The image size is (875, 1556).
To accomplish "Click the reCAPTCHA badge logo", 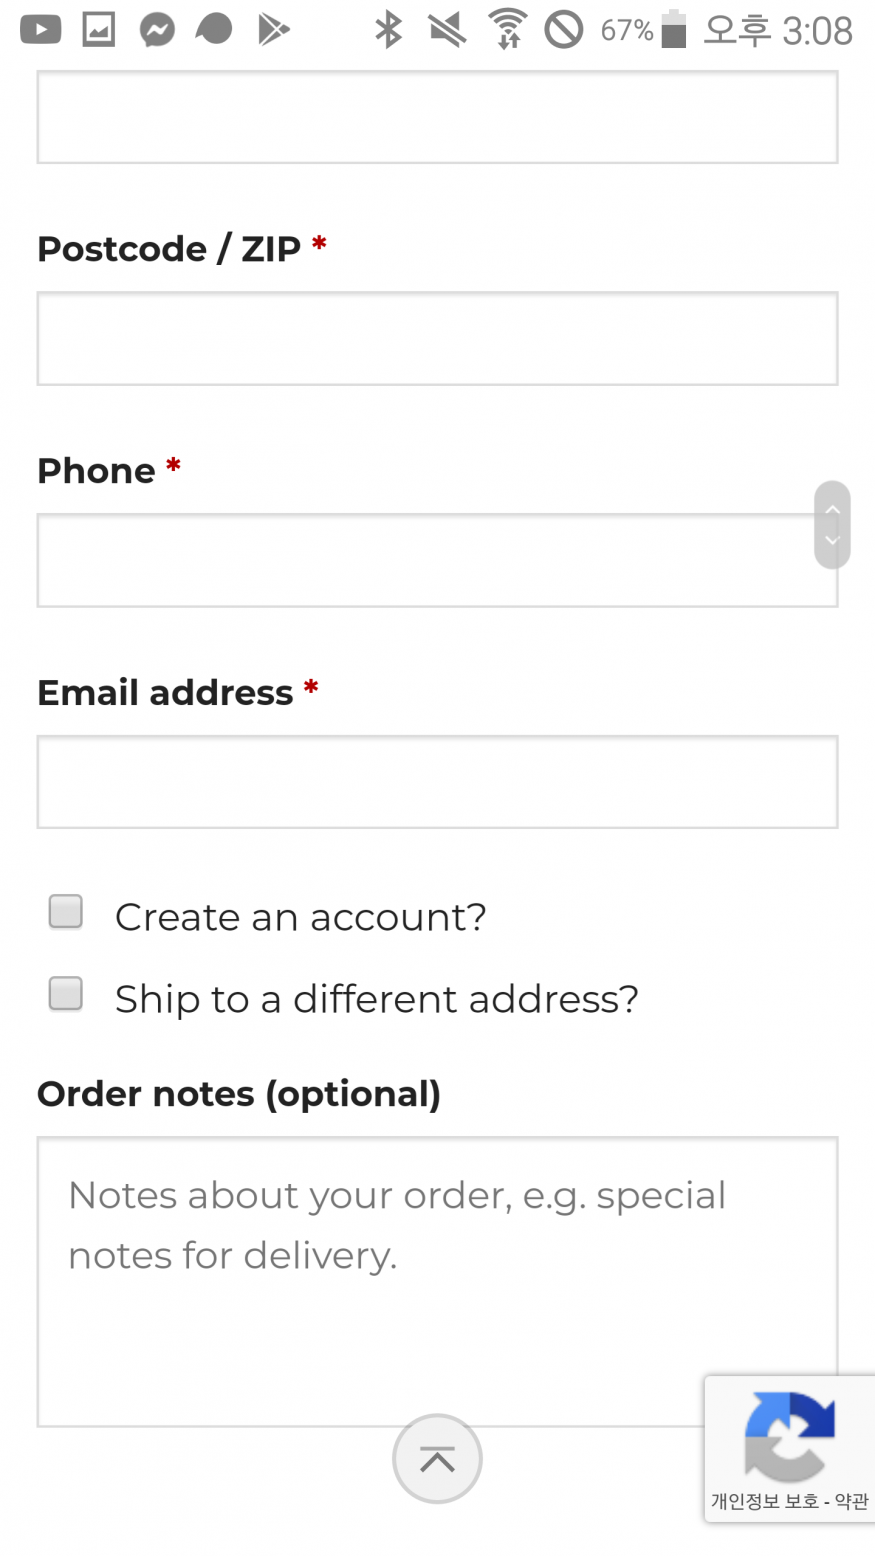I will click(789, 1436).
